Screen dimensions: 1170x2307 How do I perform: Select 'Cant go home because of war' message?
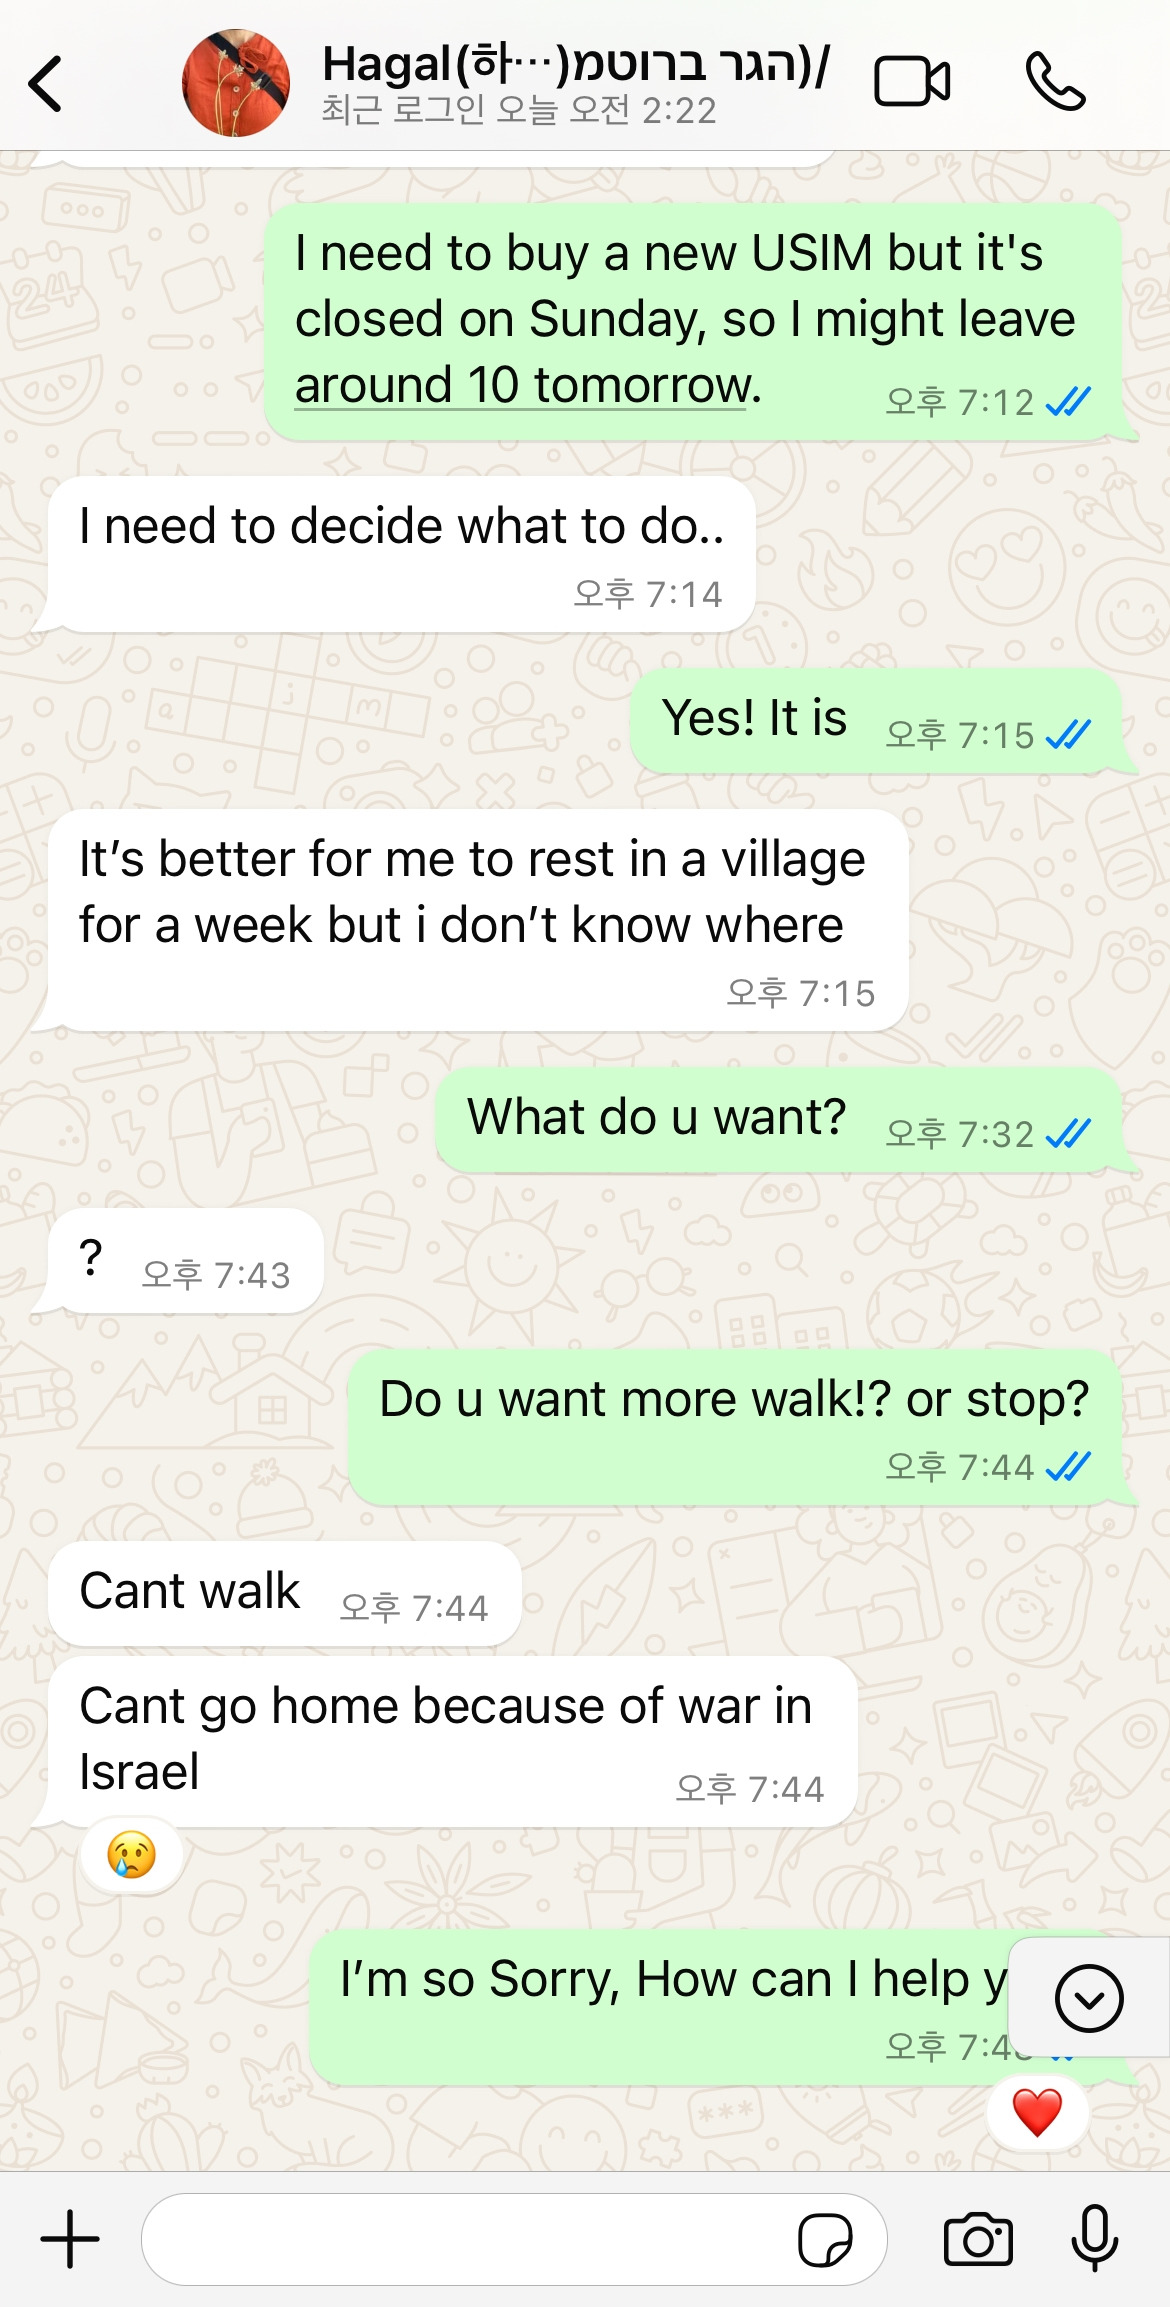click(x=452, y=1741)
